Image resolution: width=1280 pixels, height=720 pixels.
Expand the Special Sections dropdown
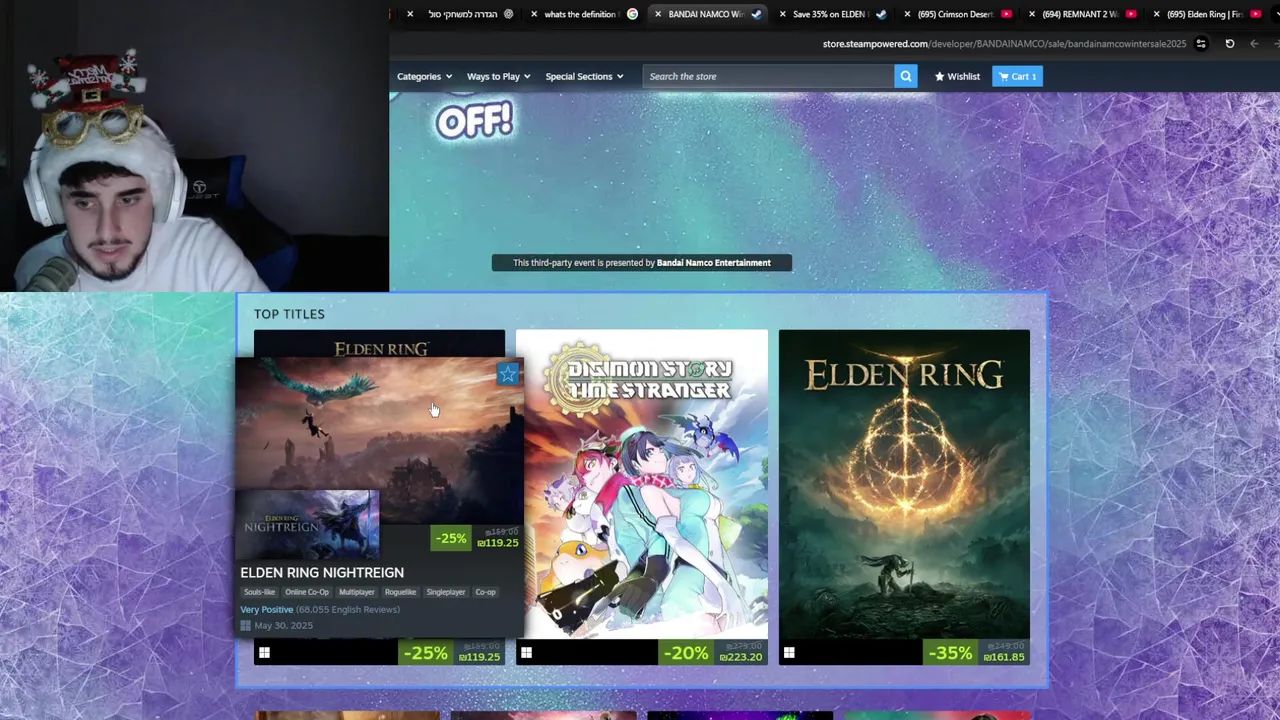584,76
